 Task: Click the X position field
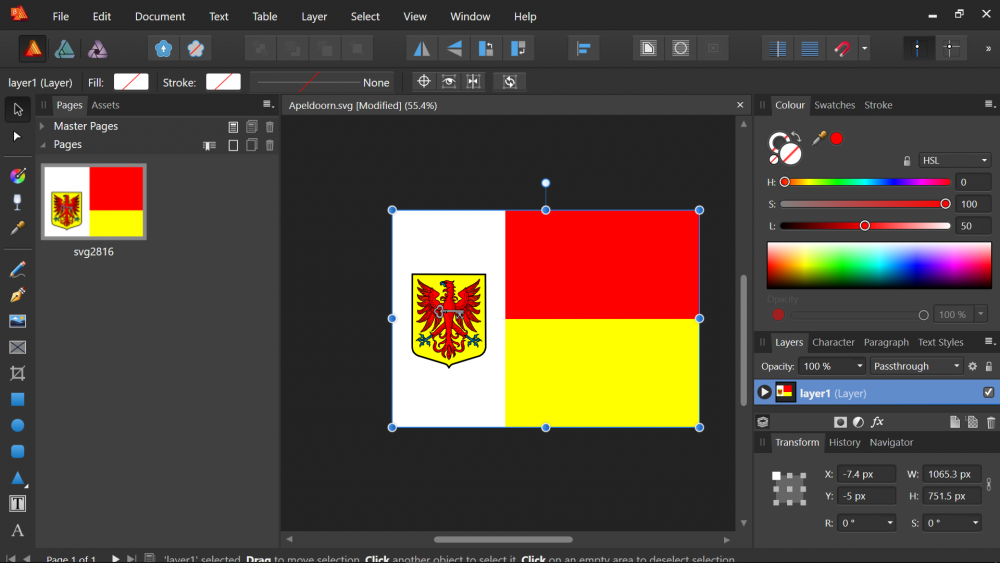866,474
